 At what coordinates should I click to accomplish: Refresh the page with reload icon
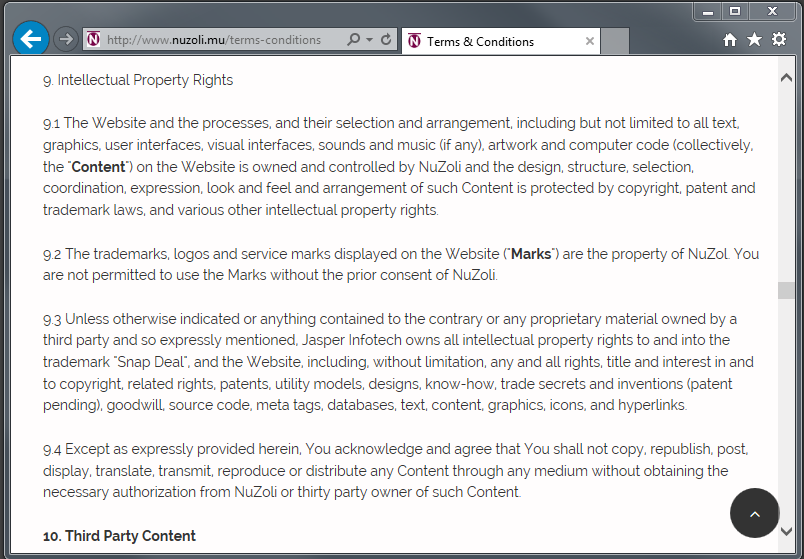[386, 39]
